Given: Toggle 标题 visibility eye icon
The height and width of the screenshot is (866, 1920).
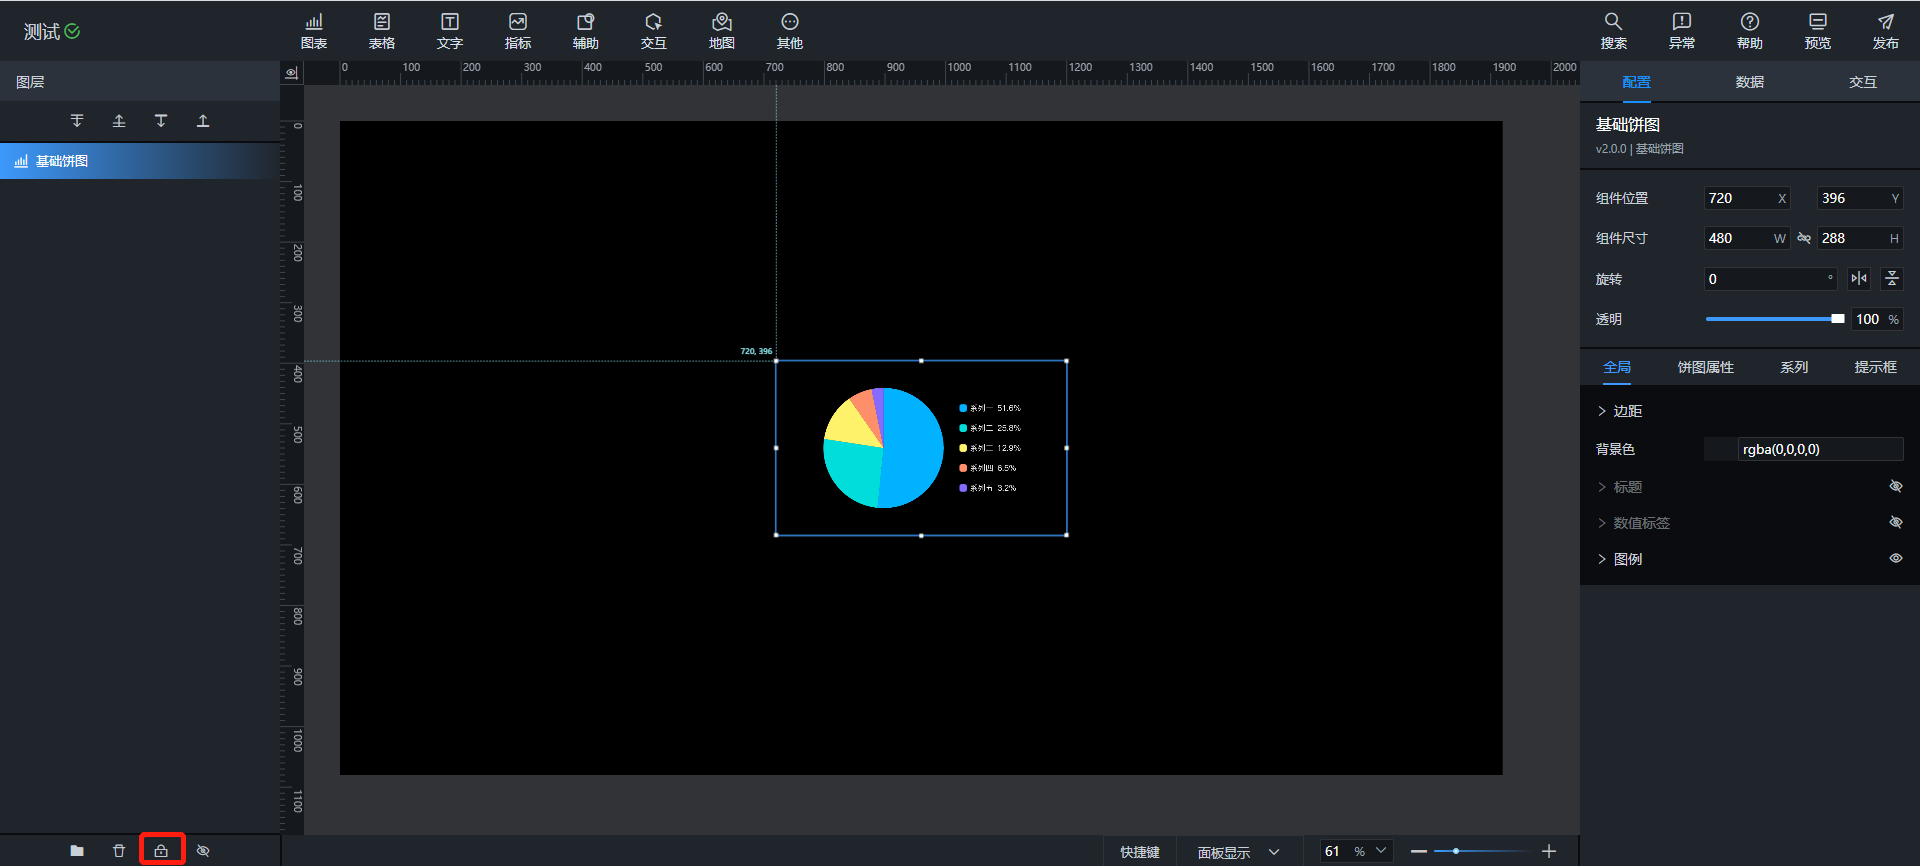Looking at the screenshot, I should tap(1895, 487).
